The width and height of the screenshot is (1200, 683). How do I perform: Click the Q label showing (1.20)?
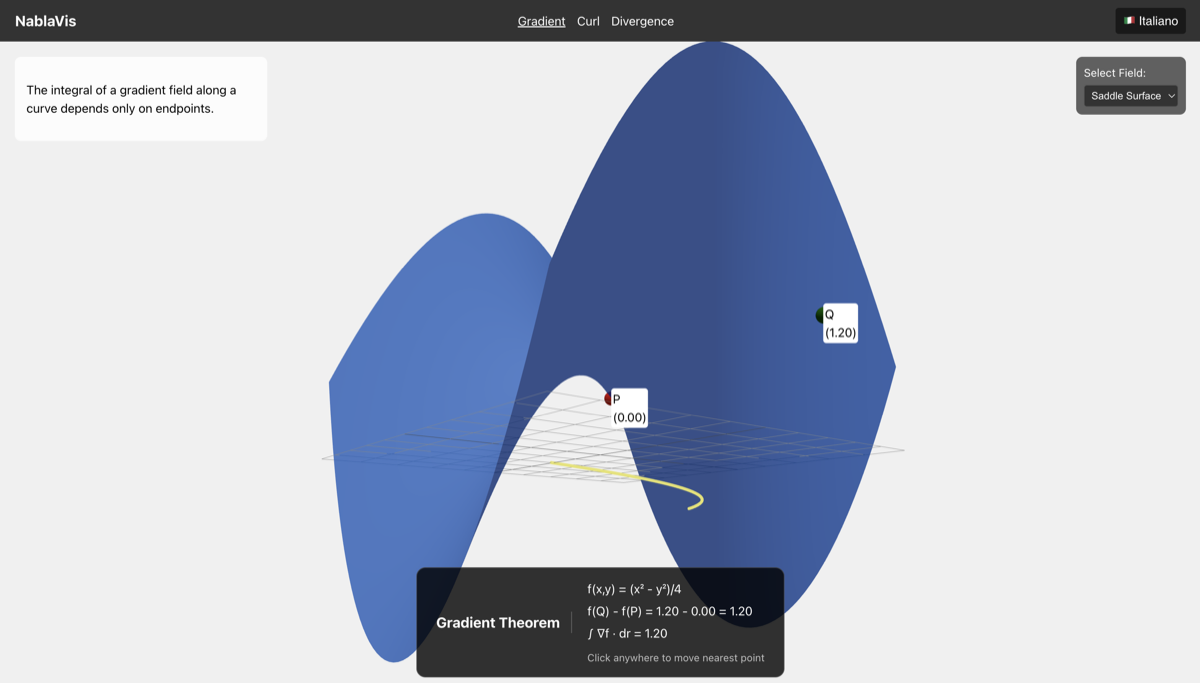click(840, 322)
